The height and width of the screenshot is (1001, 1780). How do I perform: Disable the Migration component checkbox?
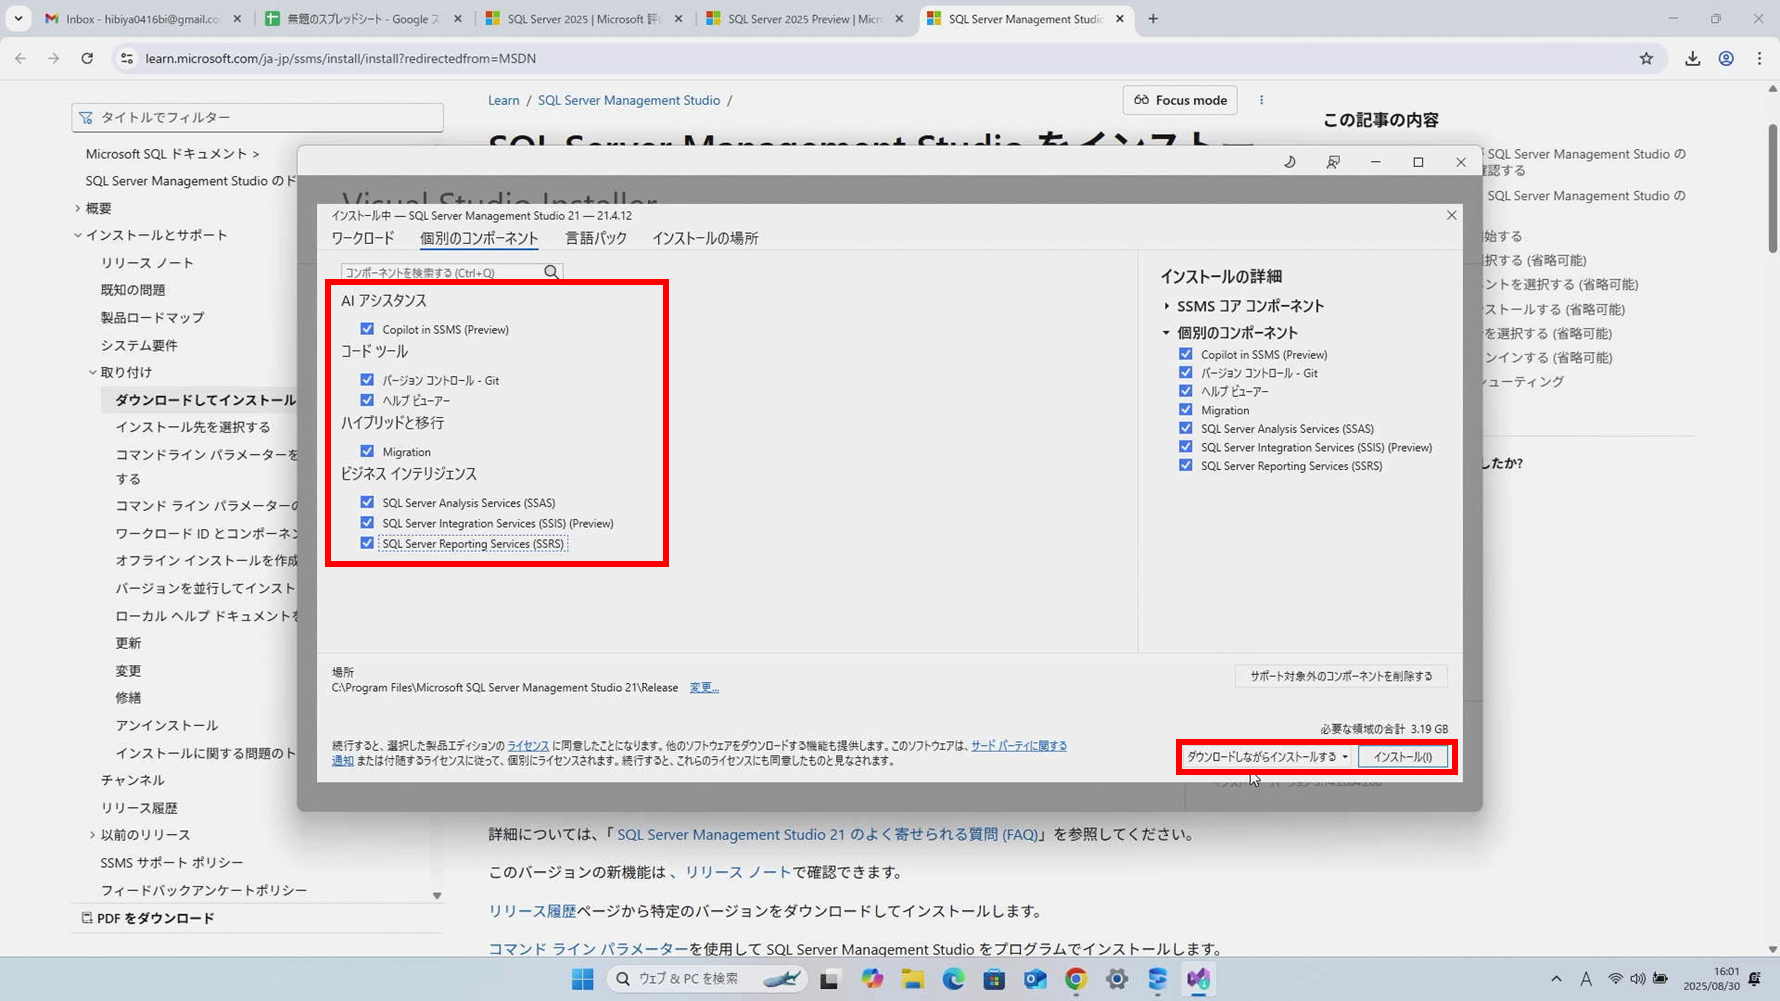click(x=367, y=450)
